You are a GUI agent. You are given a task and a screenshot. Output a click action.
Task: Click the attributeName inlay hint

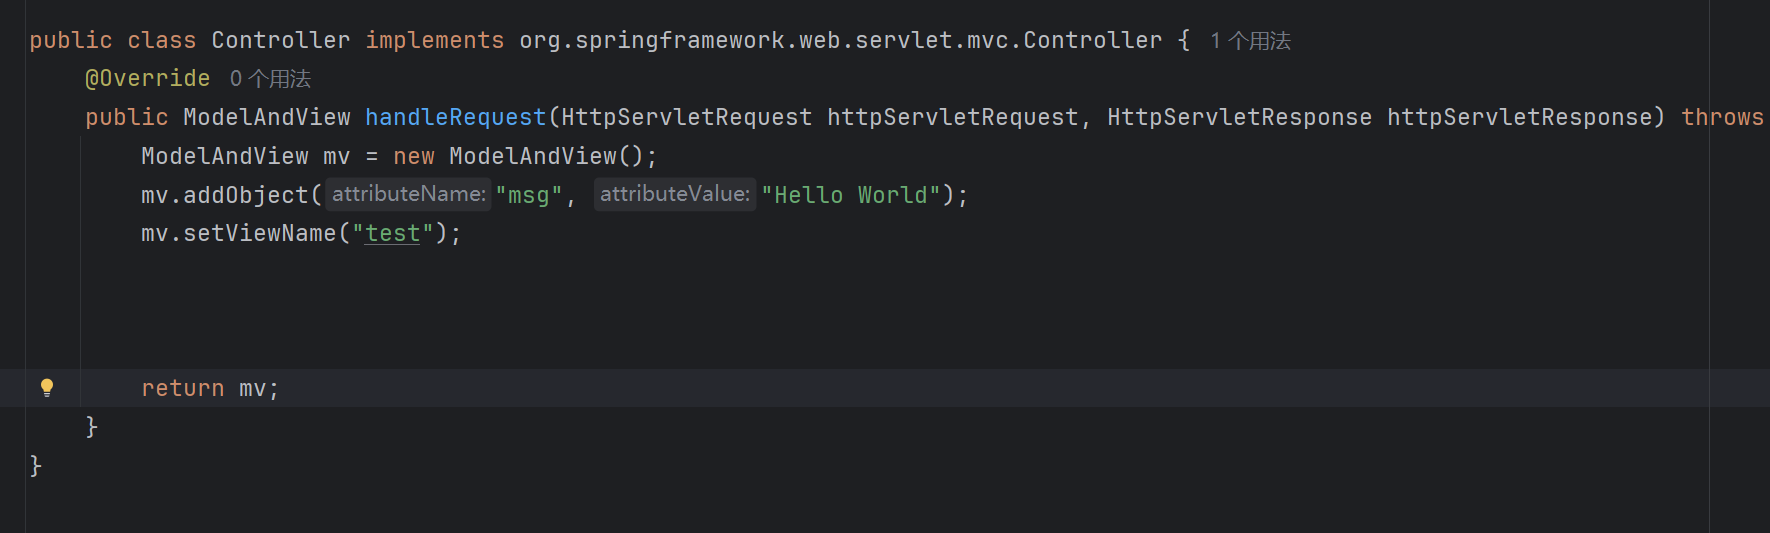(x=409, y=194)
